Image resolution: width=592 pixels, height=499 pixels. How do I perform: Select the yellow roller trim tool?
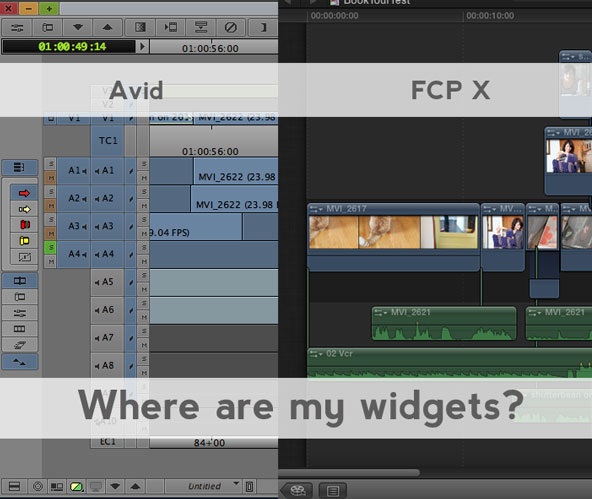tap(24, 241)
